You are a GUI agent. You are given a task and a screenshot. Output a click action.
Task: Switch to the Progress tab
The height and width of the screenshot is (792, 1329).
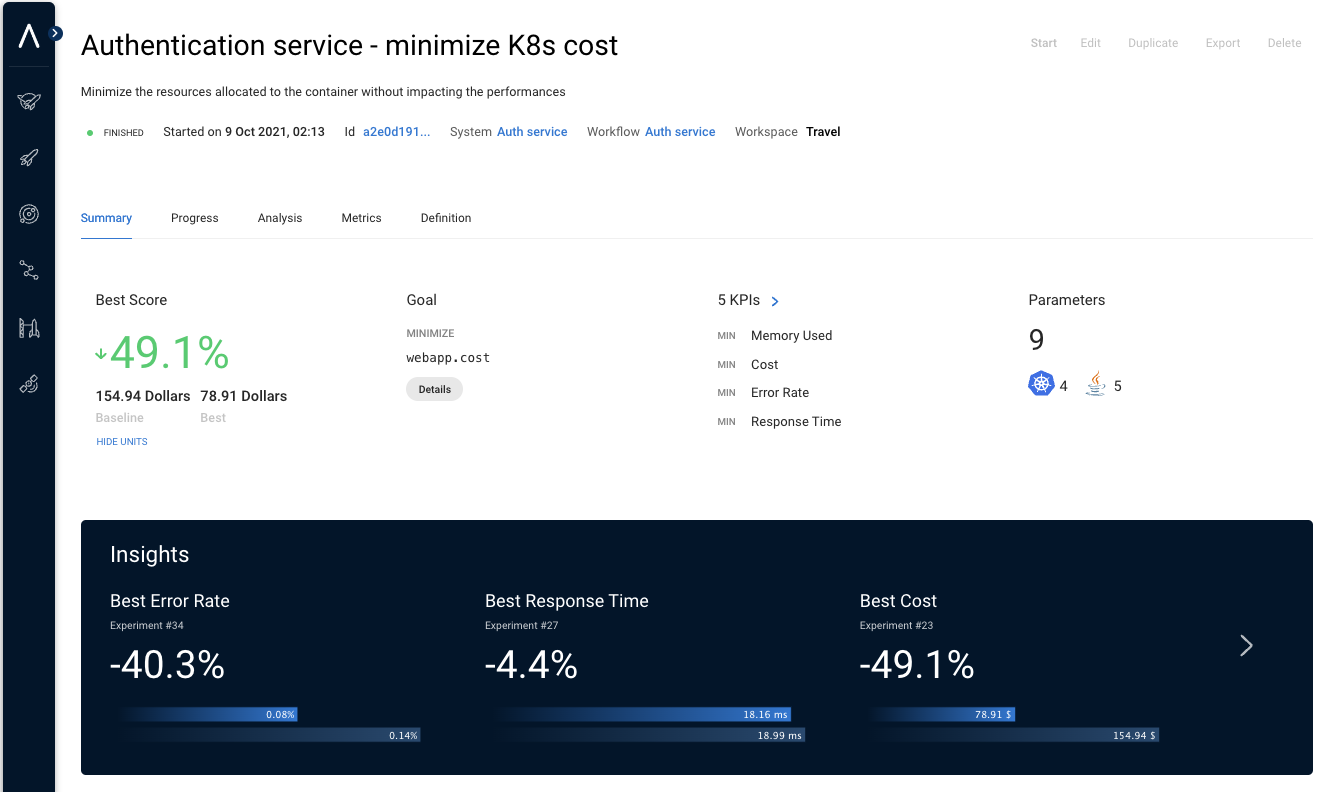tap(194, 218)
